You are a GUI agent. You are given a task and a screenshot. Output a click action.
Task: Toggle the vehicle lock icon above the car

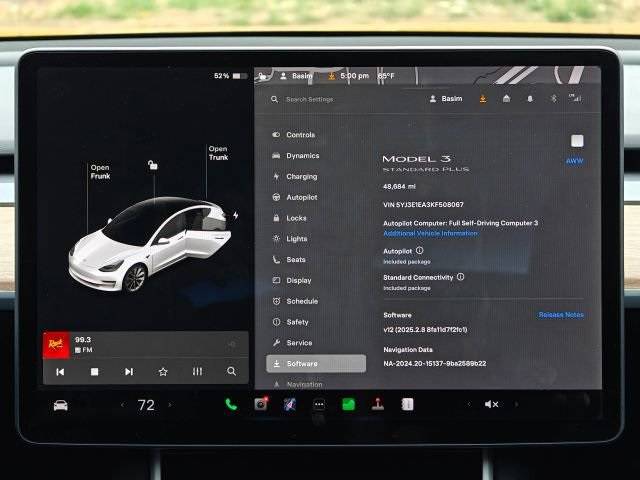[153, 165]
